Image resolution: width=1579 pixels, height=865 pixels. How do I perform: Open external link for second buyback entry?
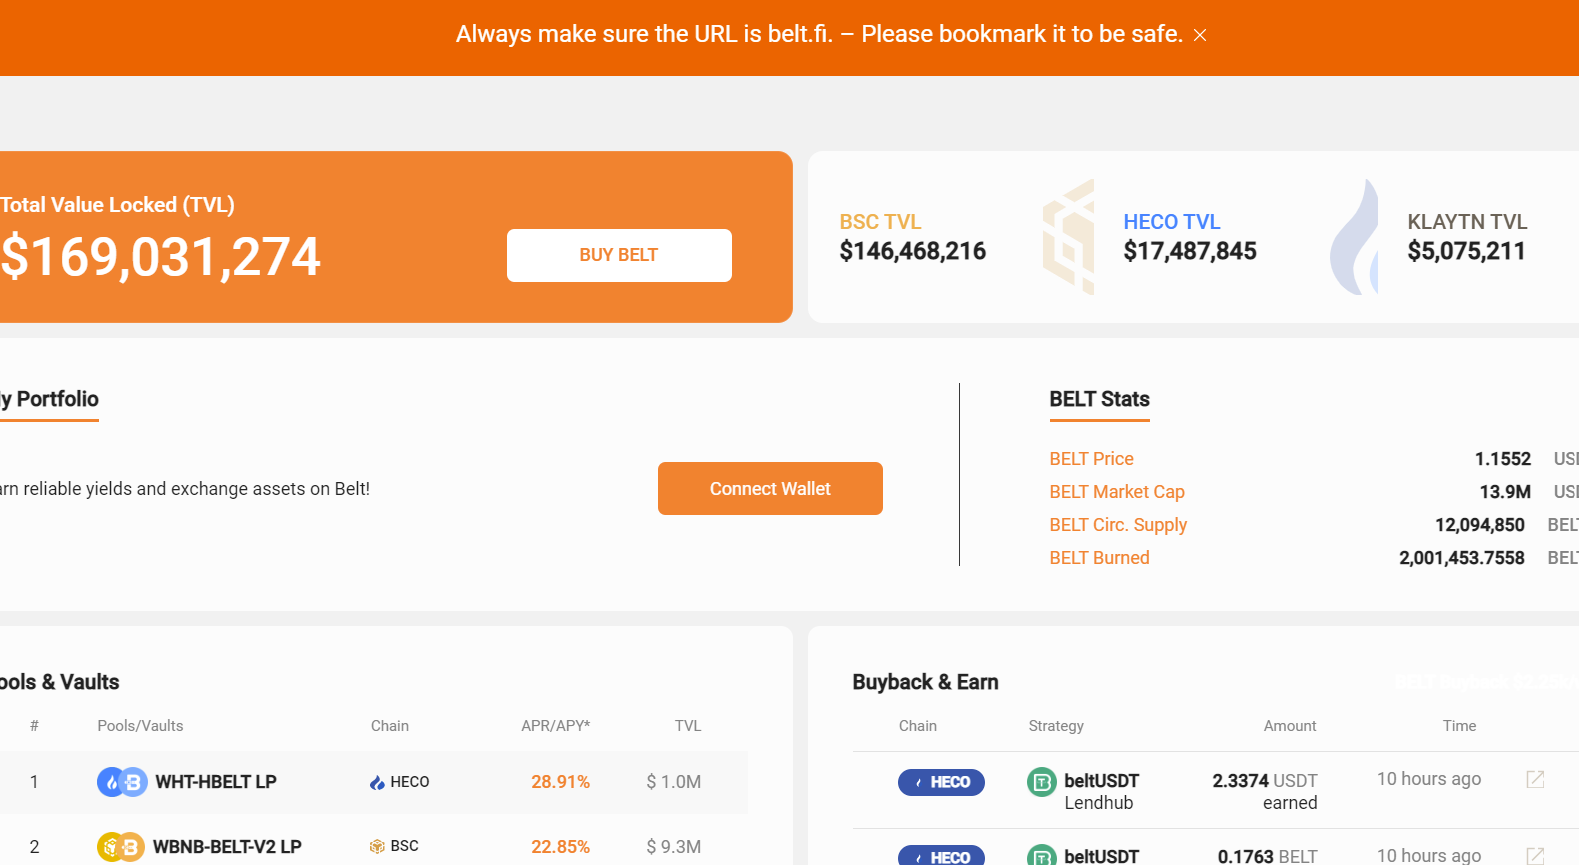(1535, 855)
